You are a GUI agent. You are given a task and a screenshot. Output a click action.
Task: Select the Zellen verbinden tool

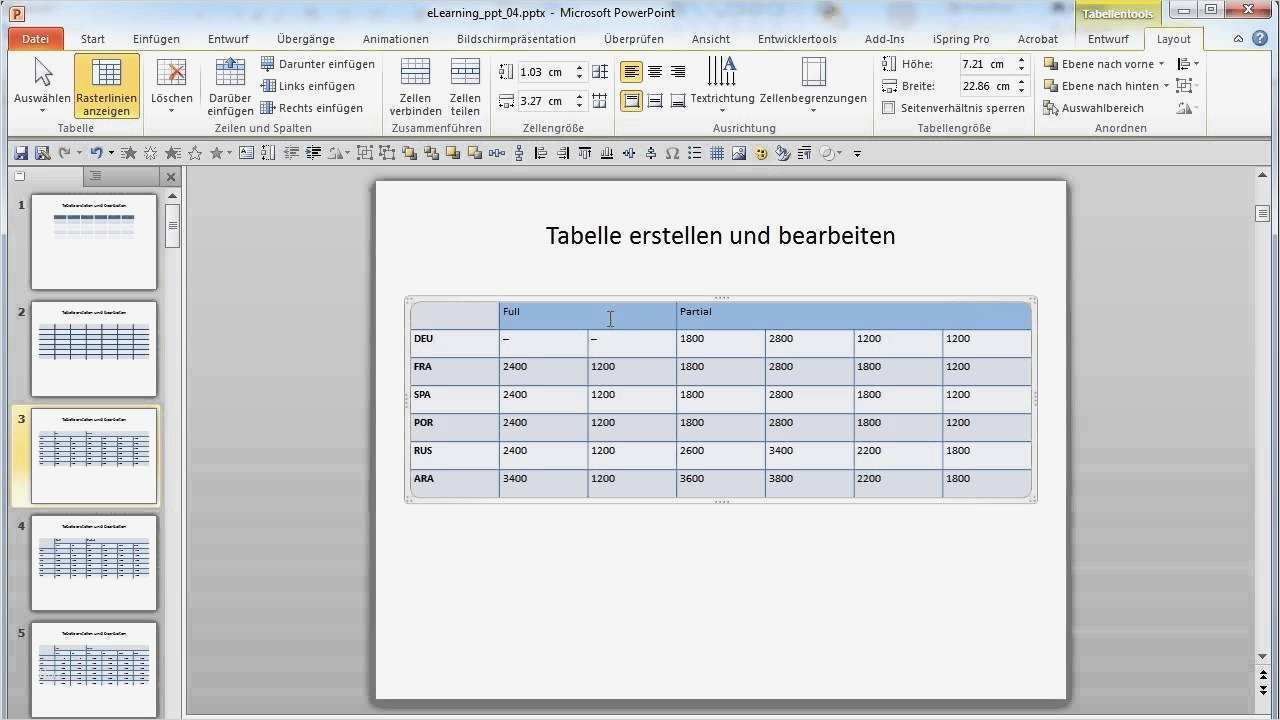[415, 86]
